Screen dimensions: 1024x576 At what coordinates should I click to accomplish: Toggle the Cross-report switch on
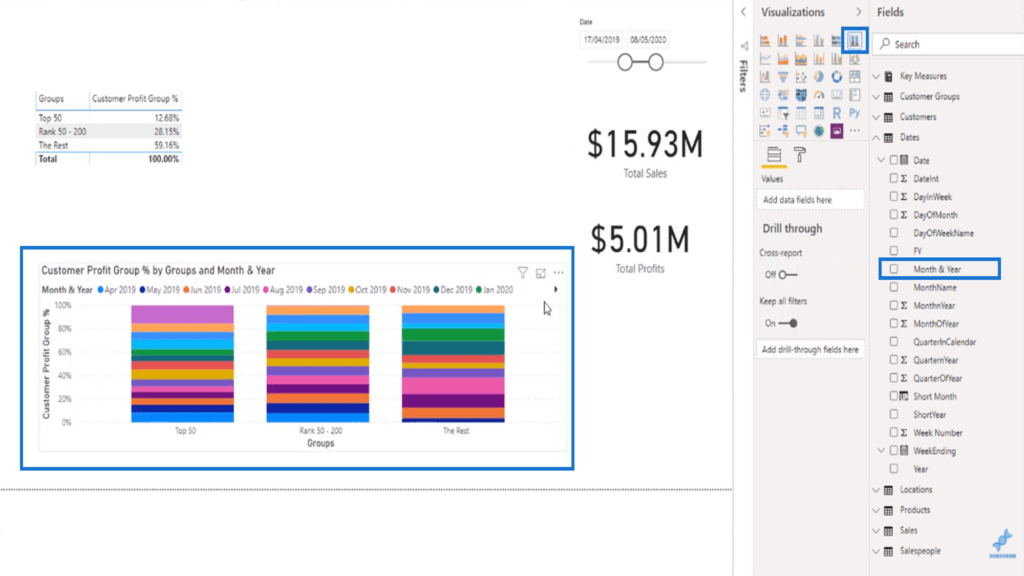click(x=788, y=275)
